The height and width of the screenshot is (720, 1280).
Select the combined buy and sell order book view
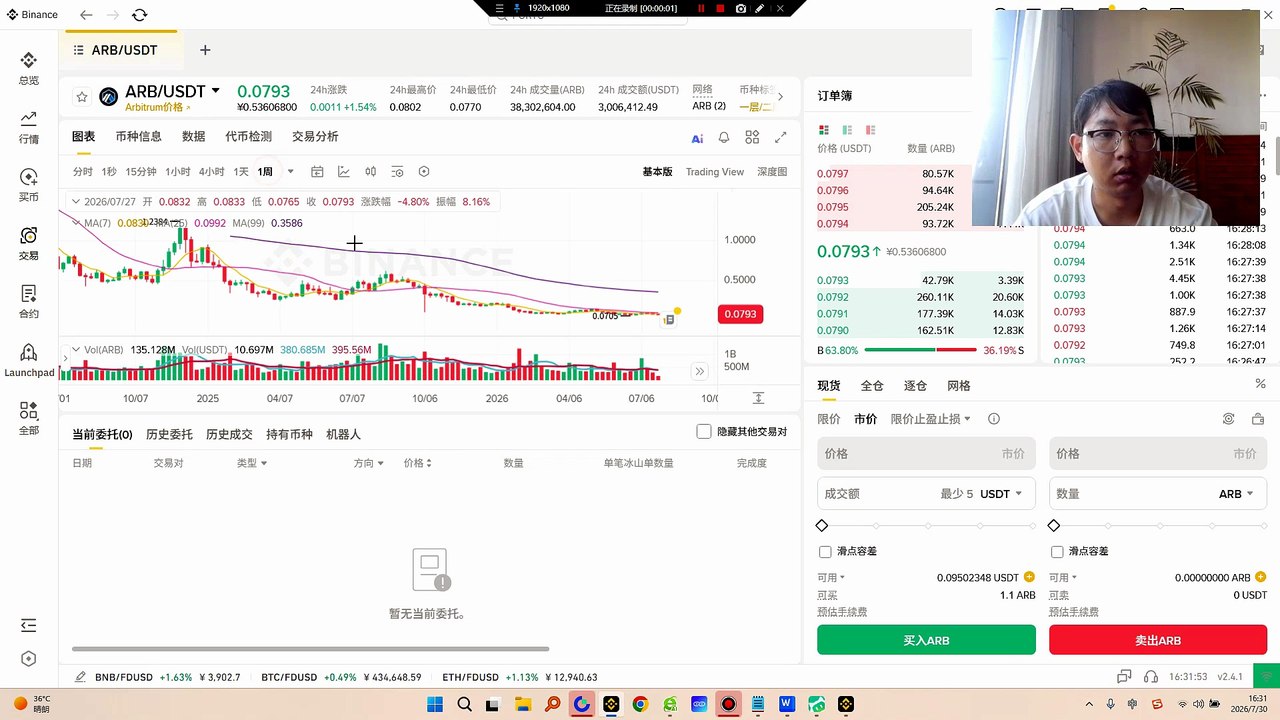(x=824, y=130)
